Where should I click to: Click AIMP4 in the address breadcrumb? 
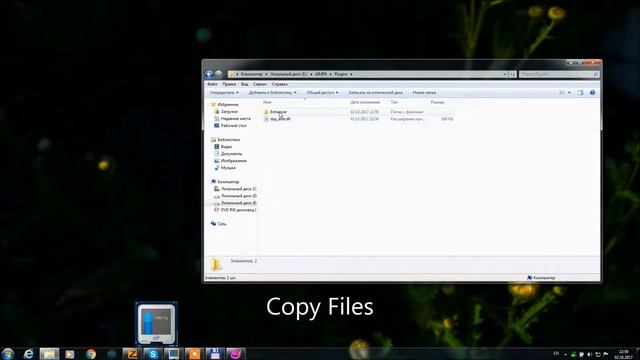pos(321,74)
